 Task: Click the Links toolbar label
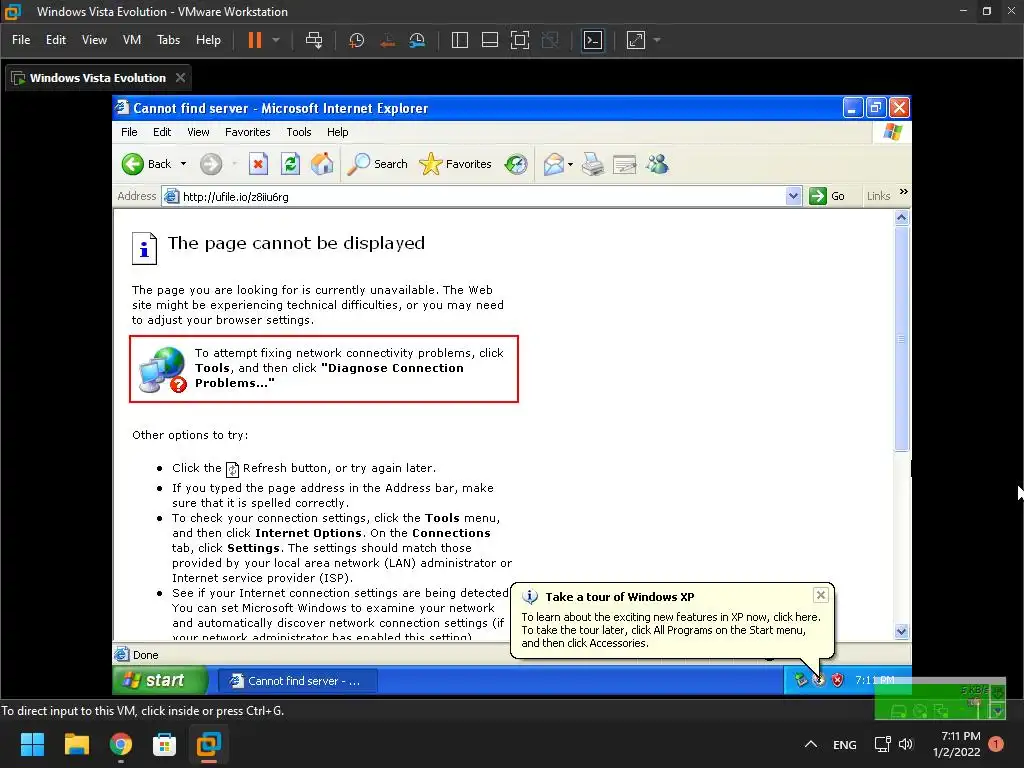click(878, 196)
